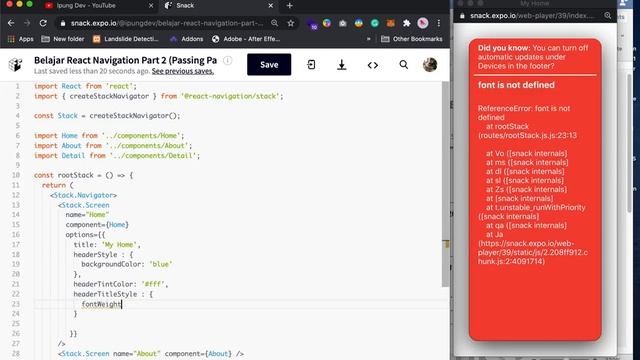The width and height of the screenshot is (640, 360).
Task: Click backgroundColor: 'blue' code line
Action: click(127, 264)
